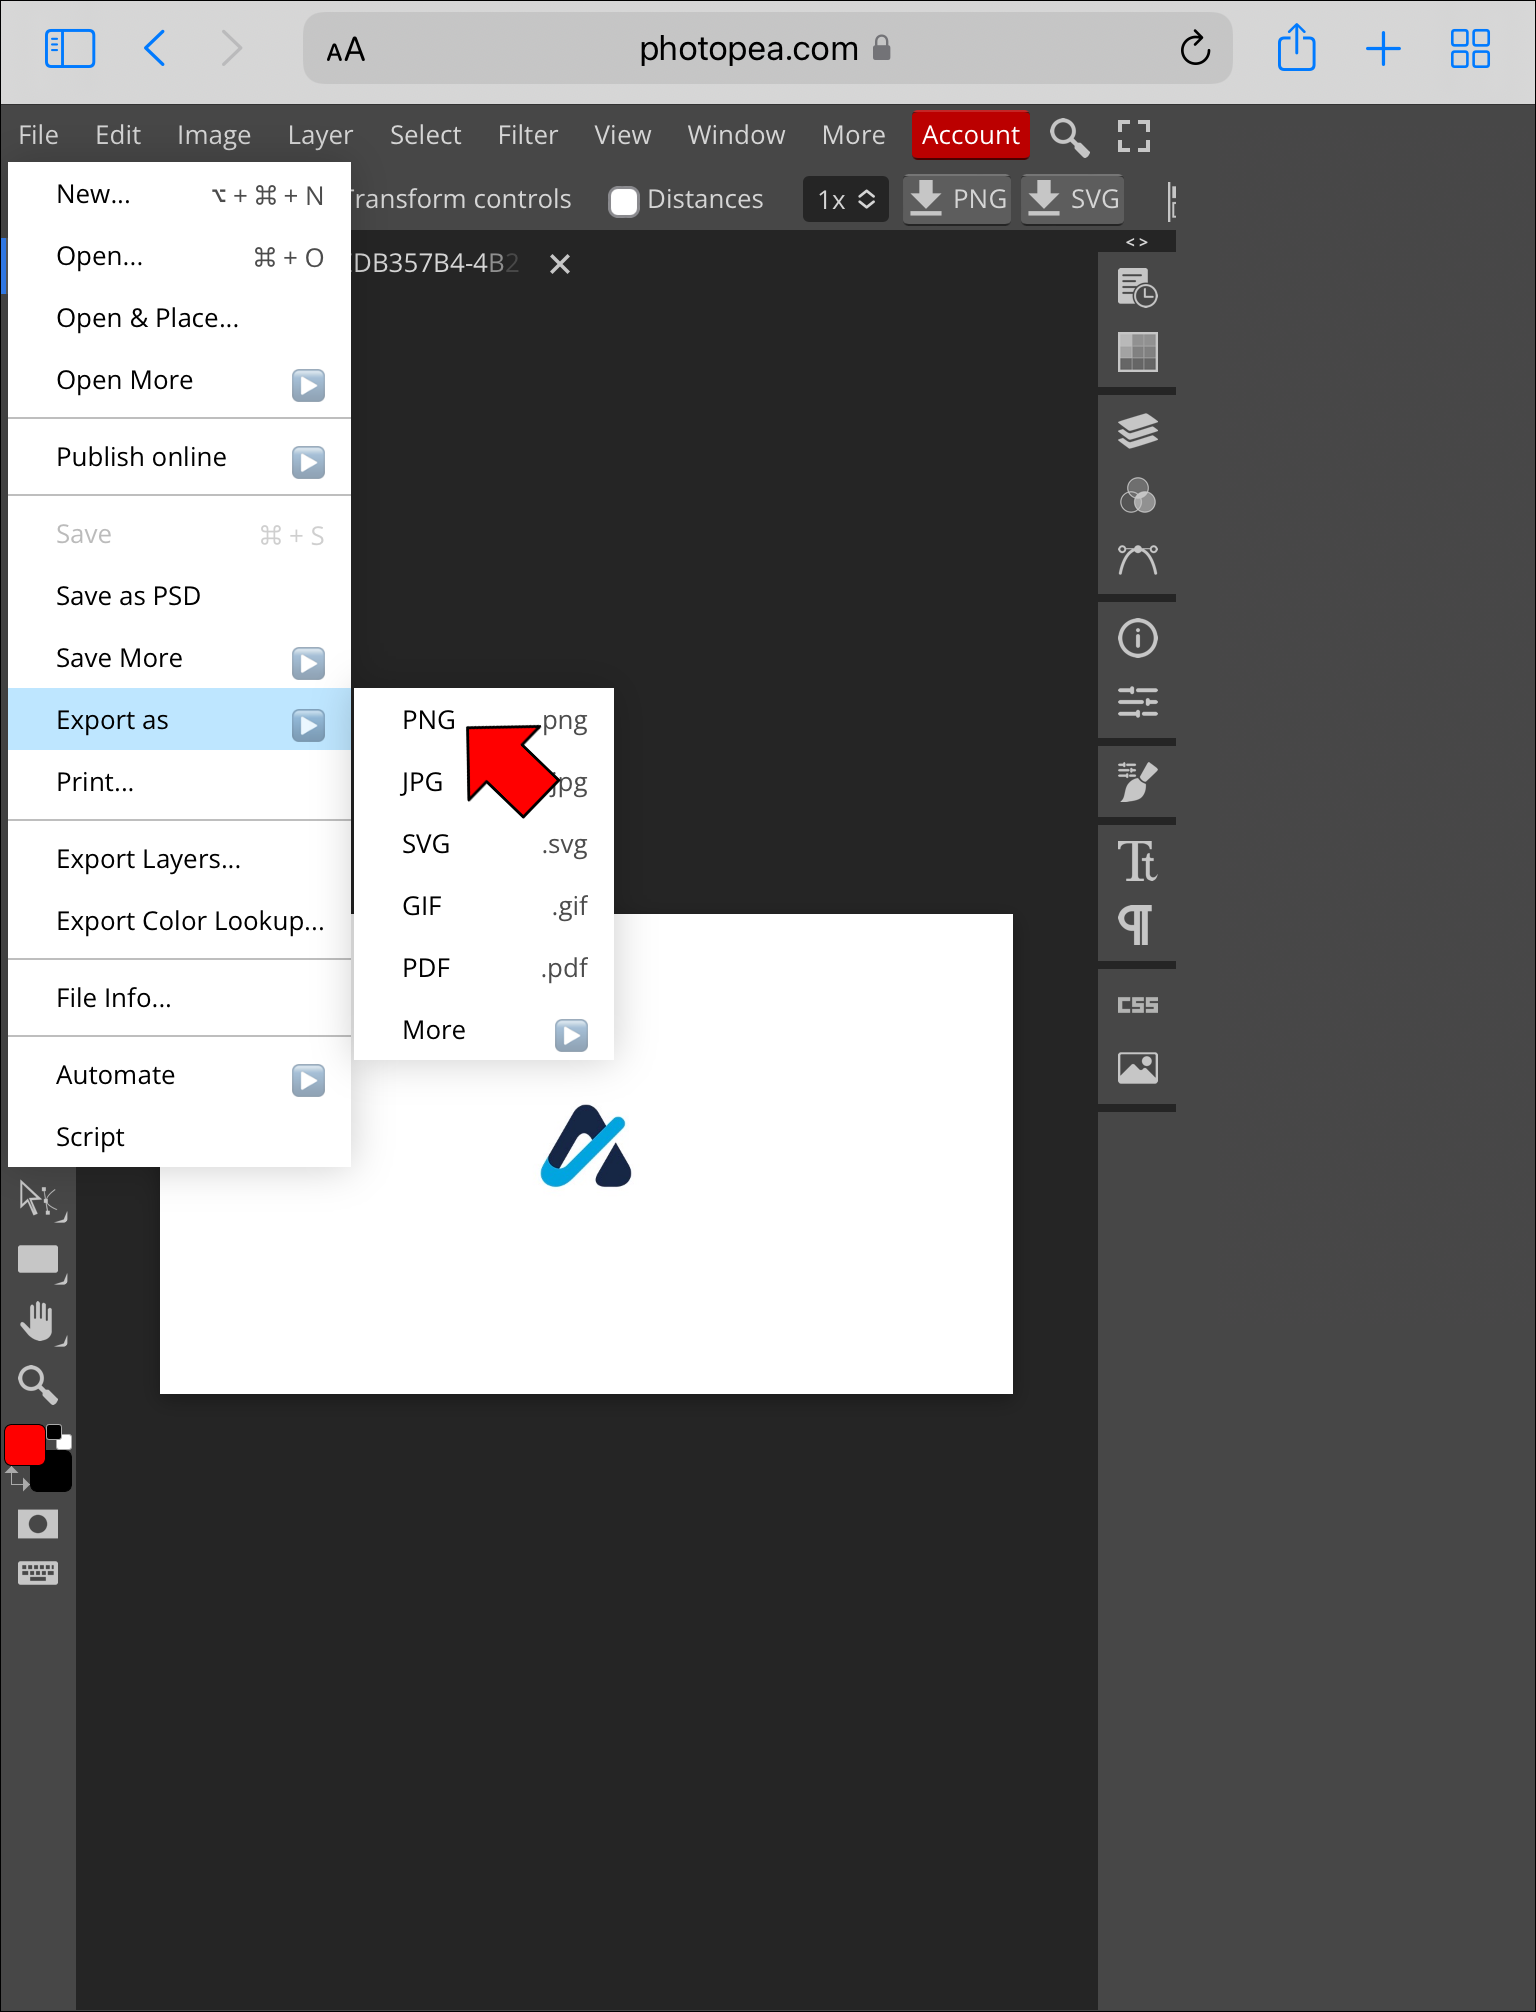Open the History panel icon
Screen dimensions: 1536x2012
(x=1137, y=289)
